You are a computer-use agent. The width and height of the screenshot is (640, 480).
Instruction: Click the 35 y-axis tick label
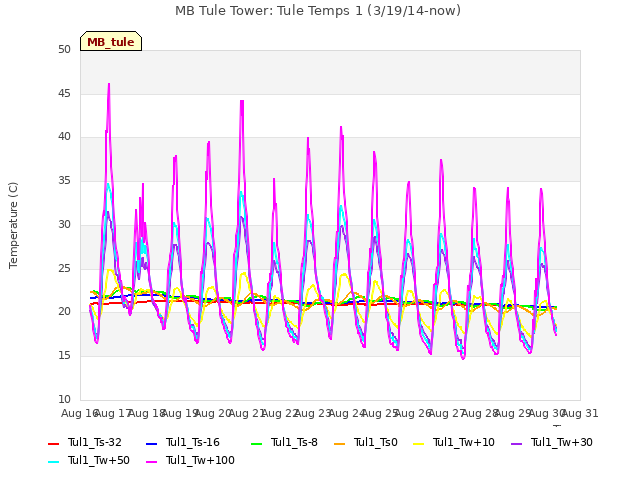[64, 180]
